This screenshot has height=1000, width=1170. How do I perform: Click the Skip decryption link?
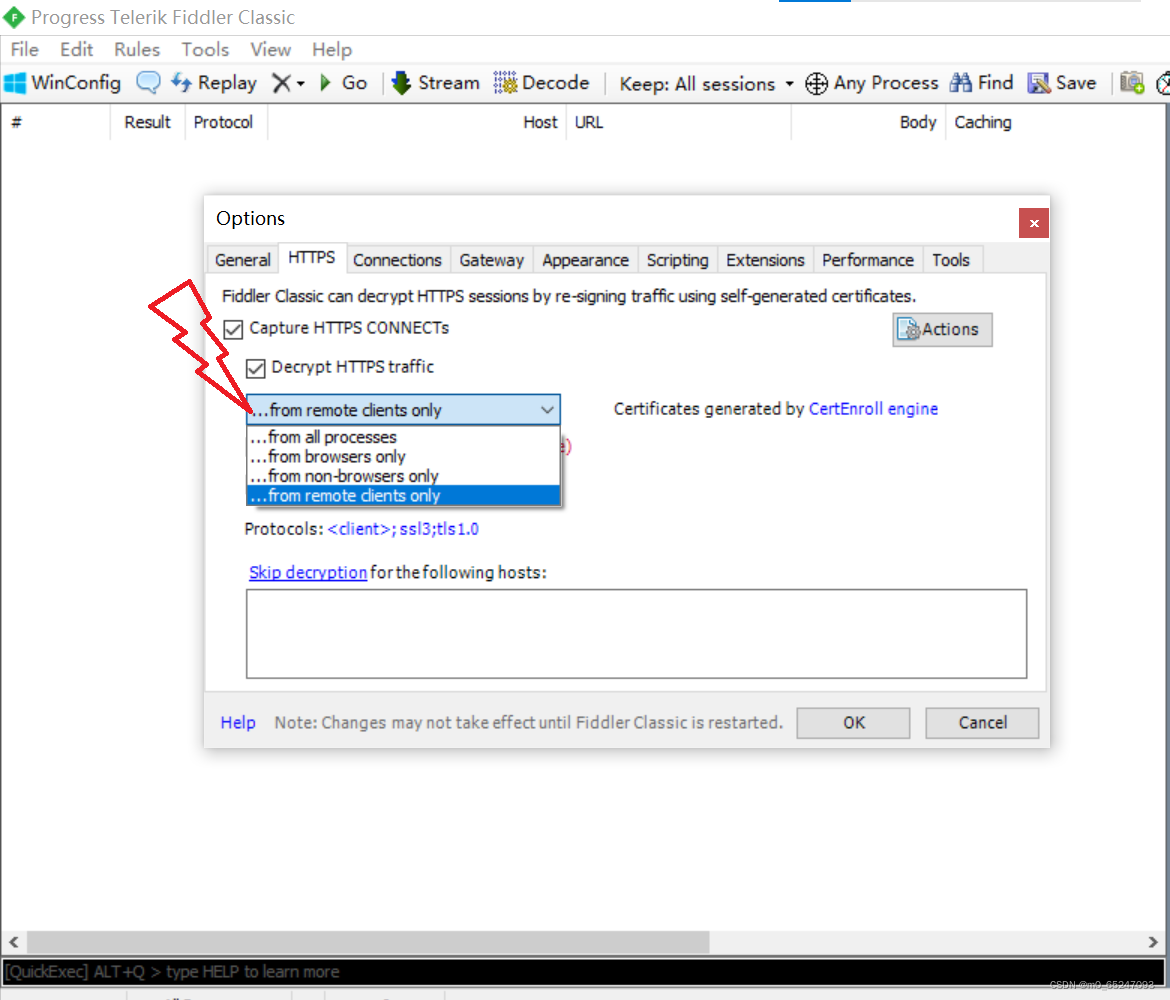(x=307, y=572)
